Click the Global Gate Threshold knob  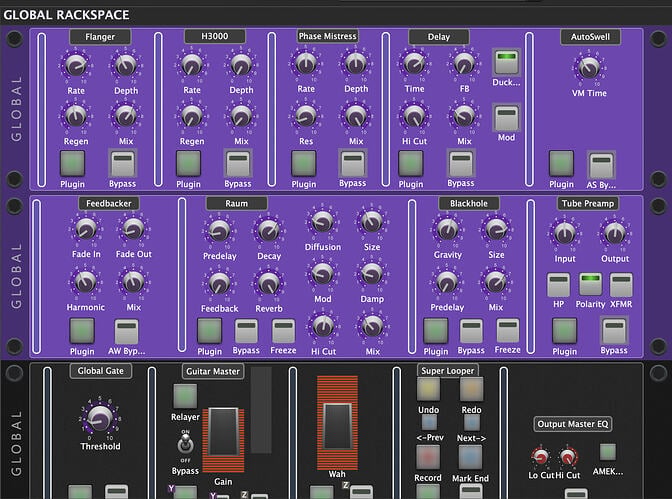point(100,418)
